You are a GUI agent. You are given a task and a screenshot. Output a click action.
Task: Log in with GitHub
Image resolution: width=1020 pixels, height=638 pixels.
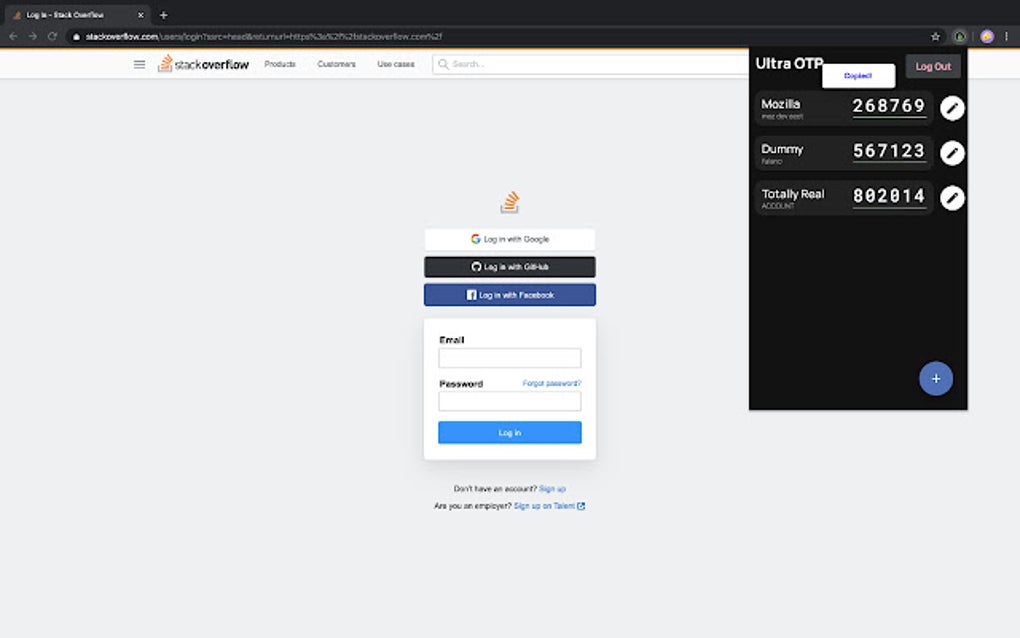point(510,267)
